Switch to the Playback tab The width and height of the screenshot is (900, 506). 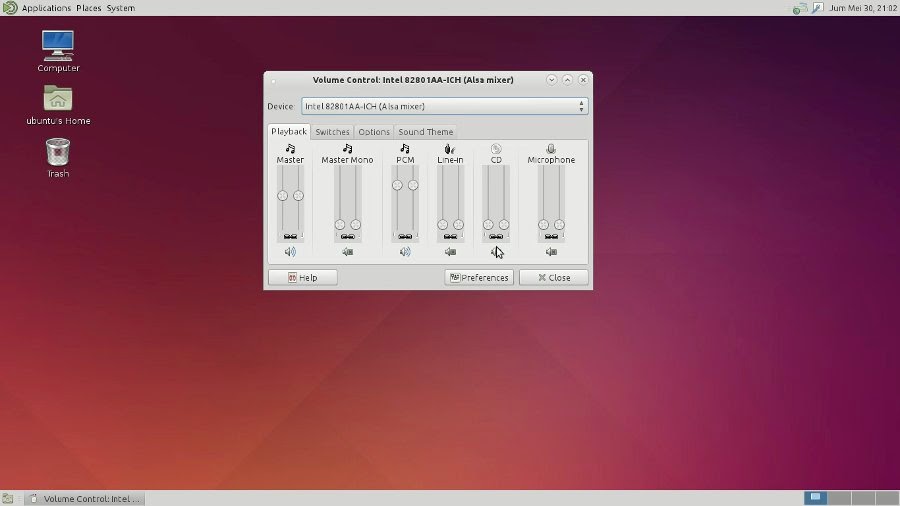tap(289, 131)
